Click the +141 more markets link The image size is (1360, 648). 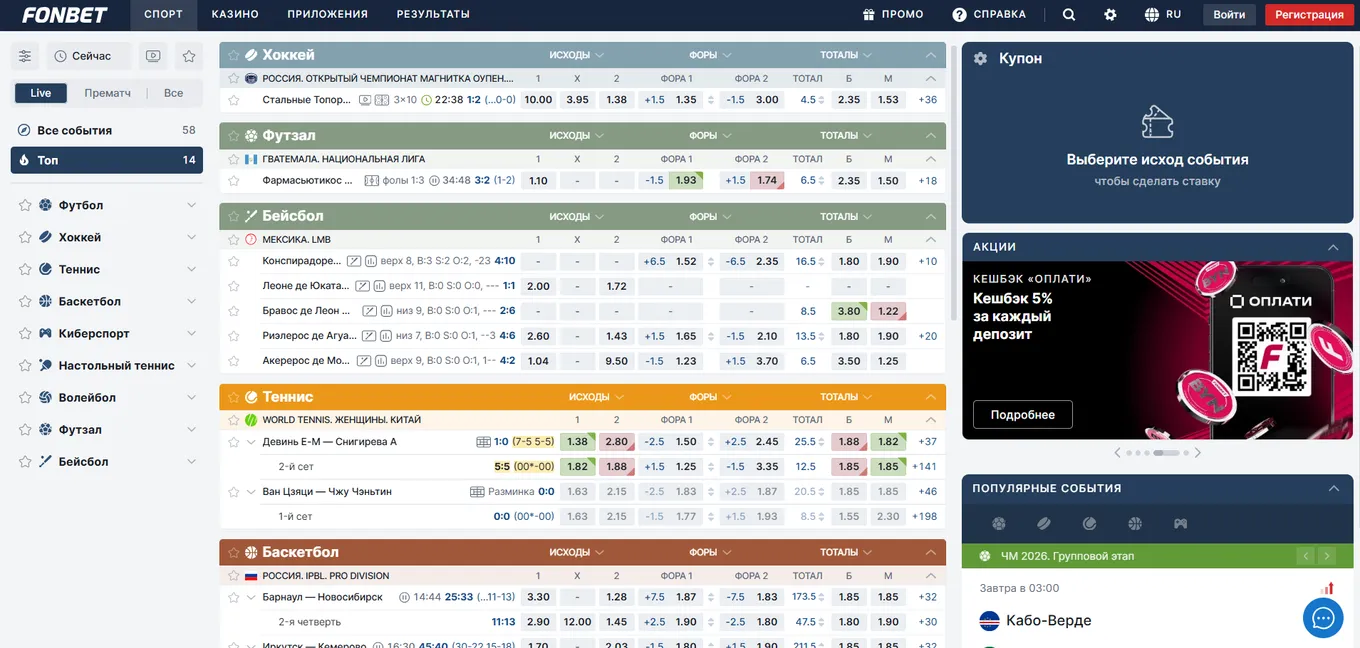[x=925, y=467]
